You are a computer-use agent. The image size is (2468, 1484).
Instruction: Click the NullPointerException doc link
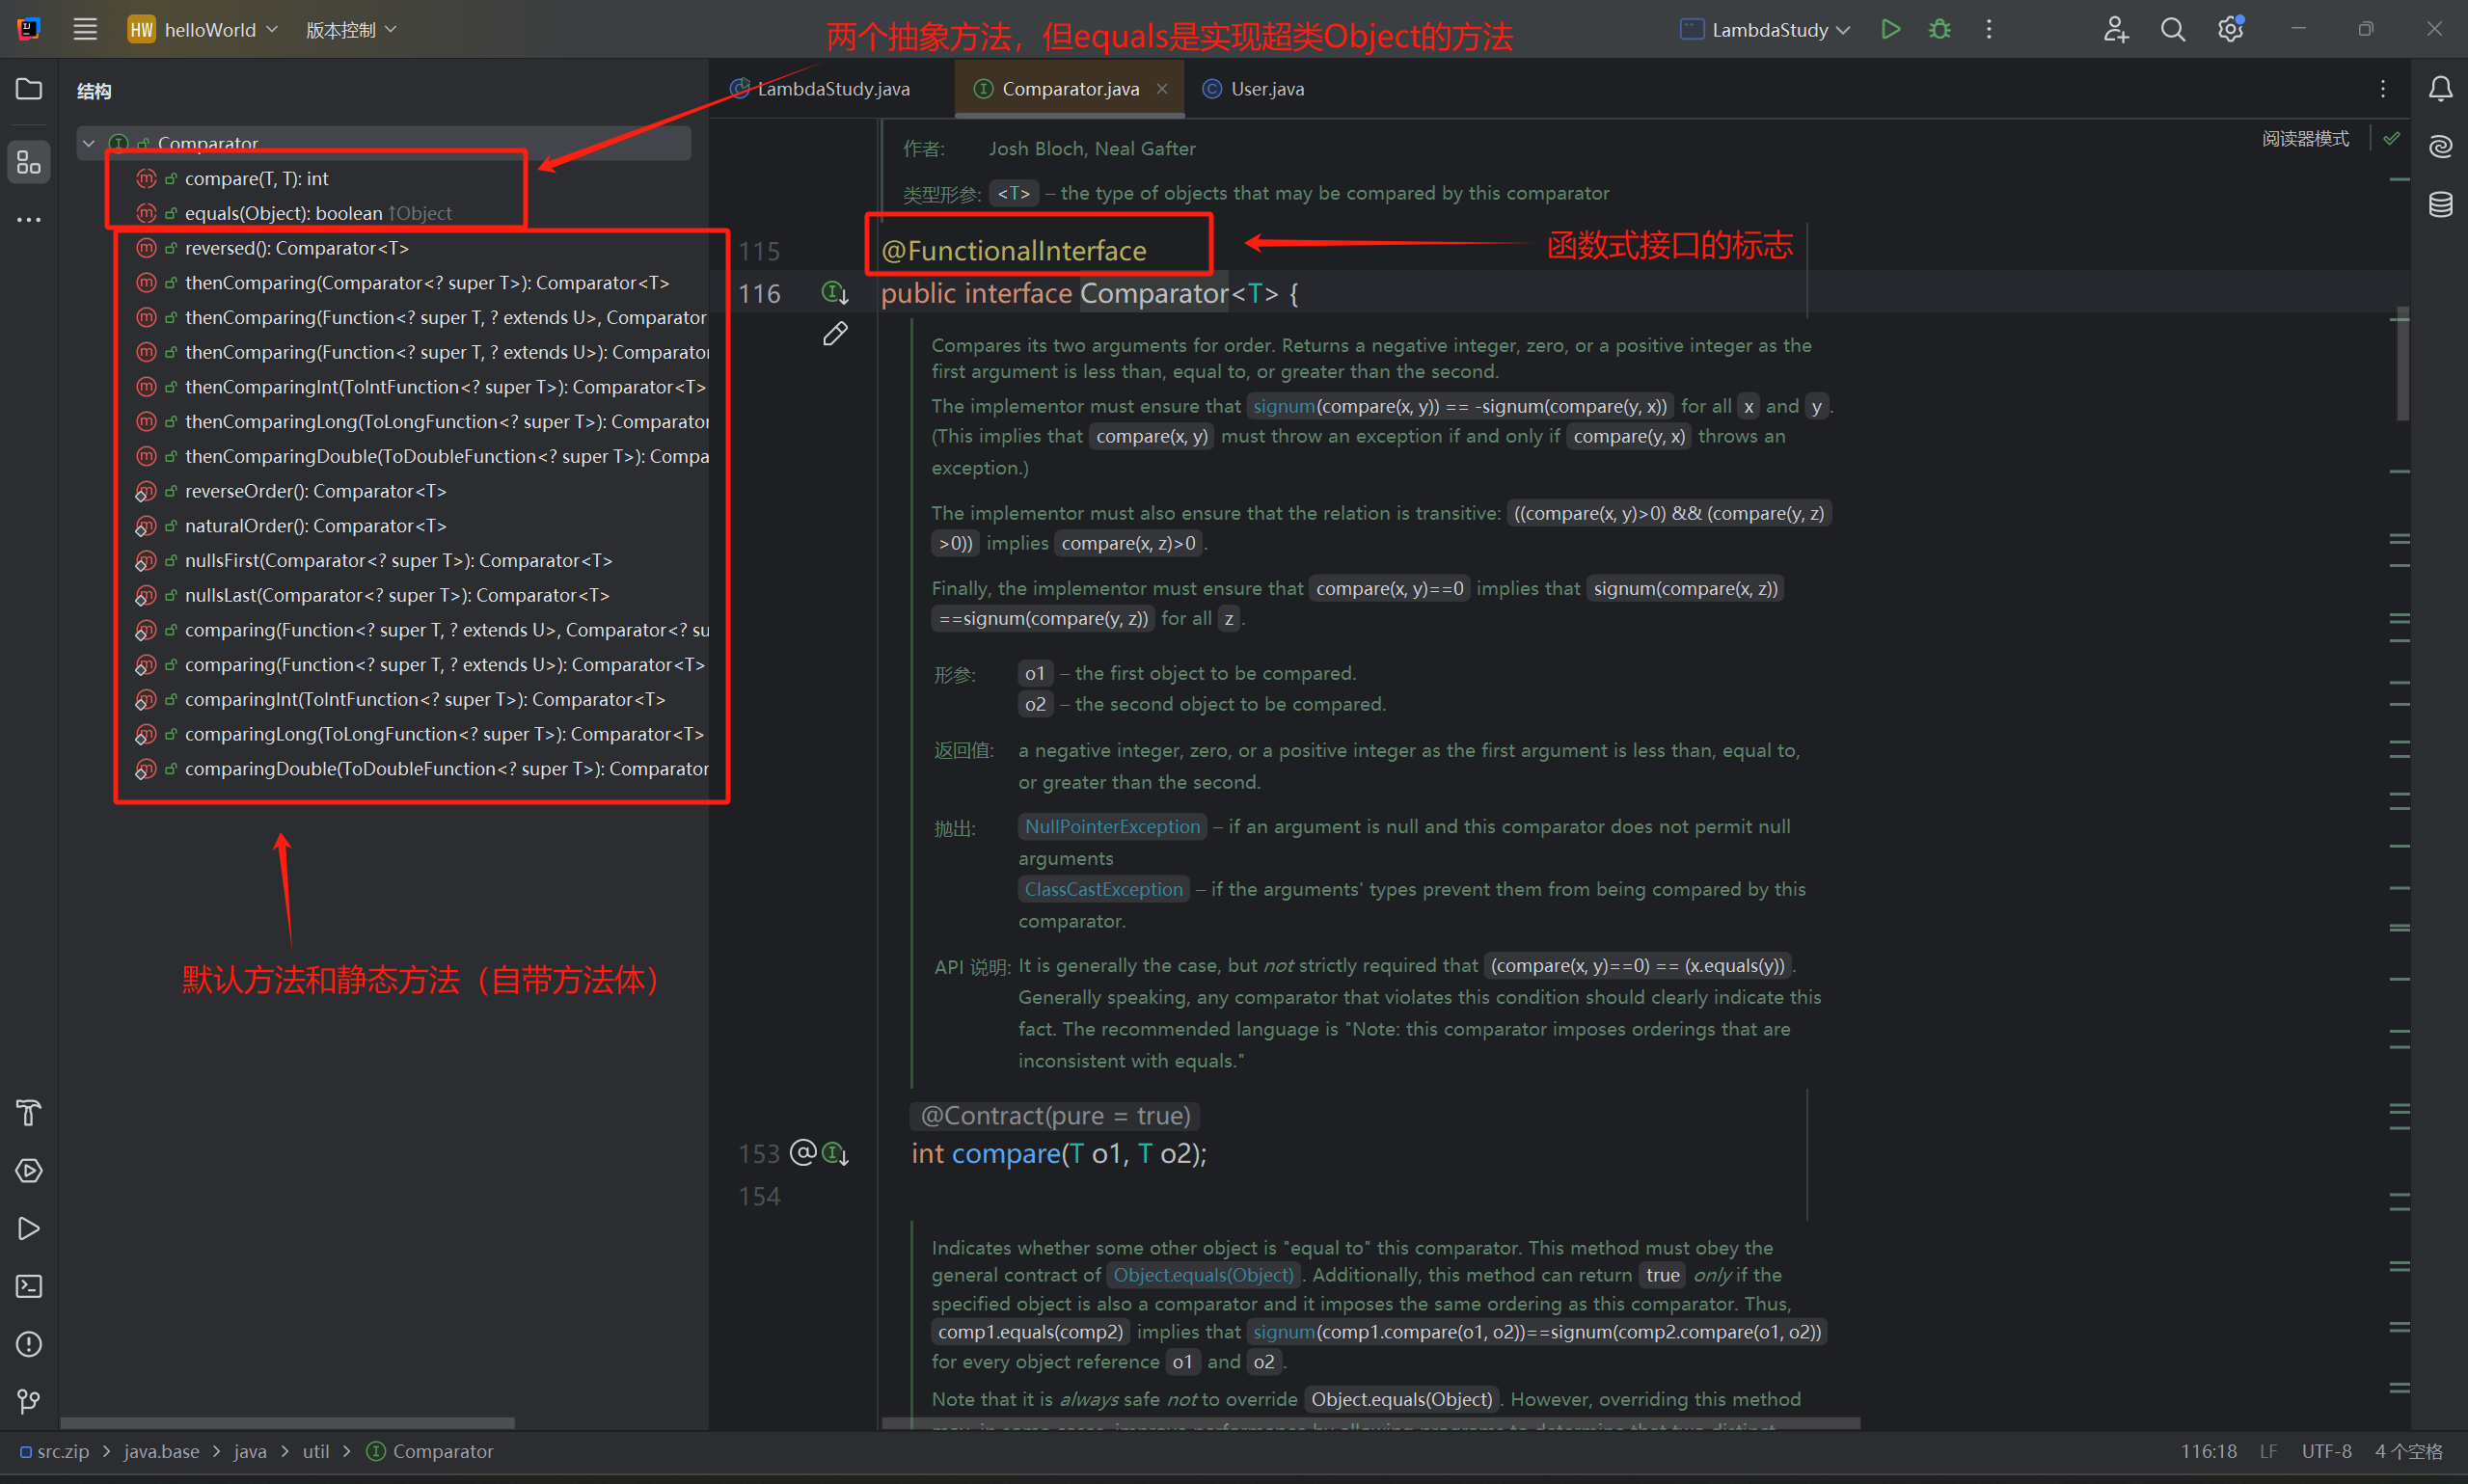pyautogui.click(x=1112, y=827)
